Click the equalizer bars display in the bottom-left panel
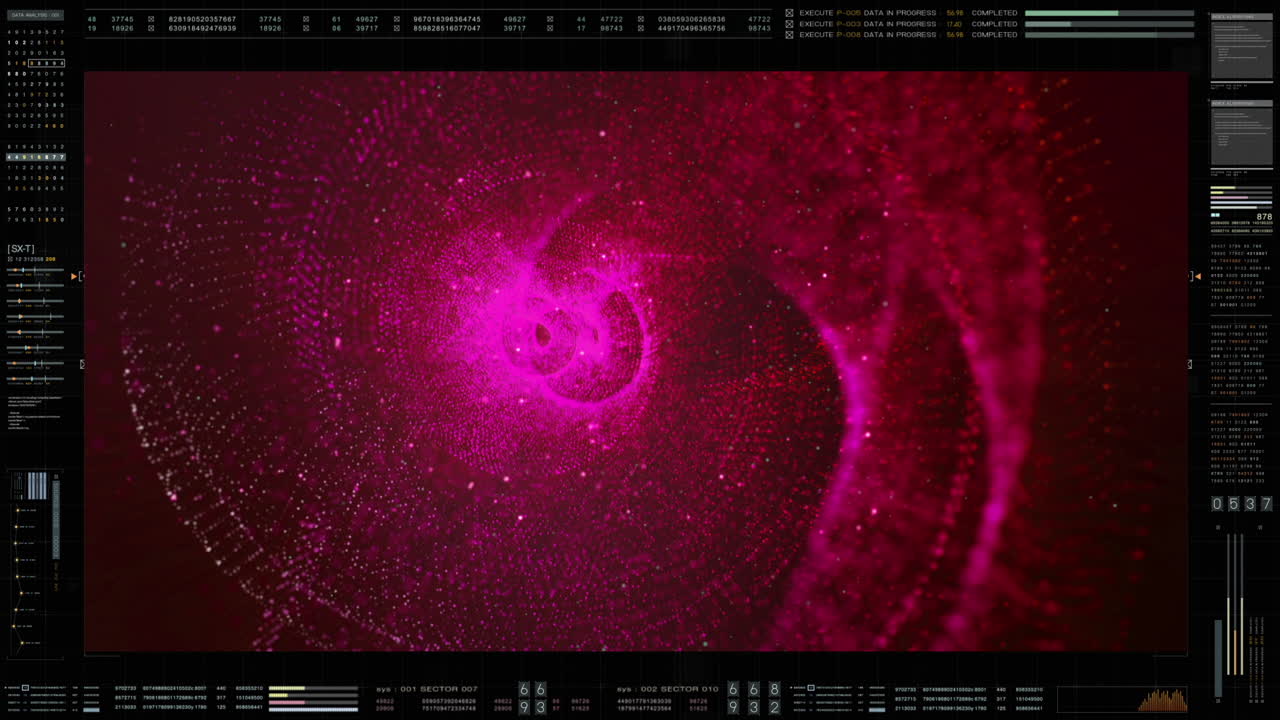Viewport: 1280px width, 720px height. pos(37,485)
